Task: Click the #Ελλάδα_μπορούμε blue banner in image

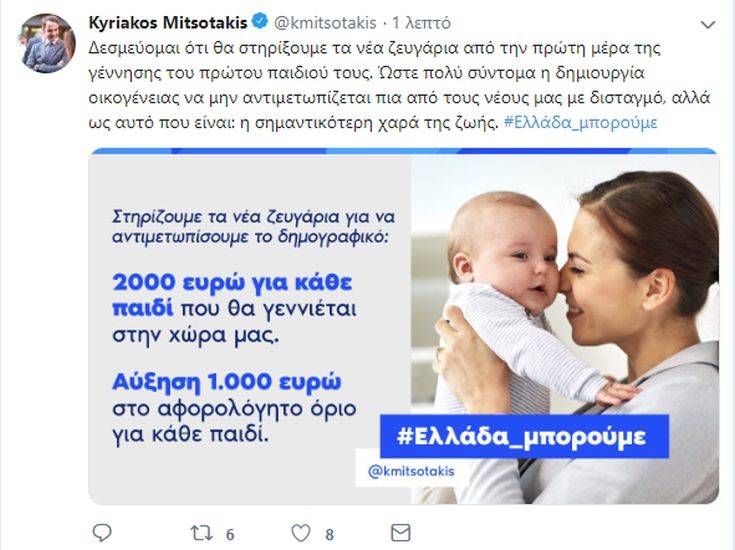Action: click(524, 436)
